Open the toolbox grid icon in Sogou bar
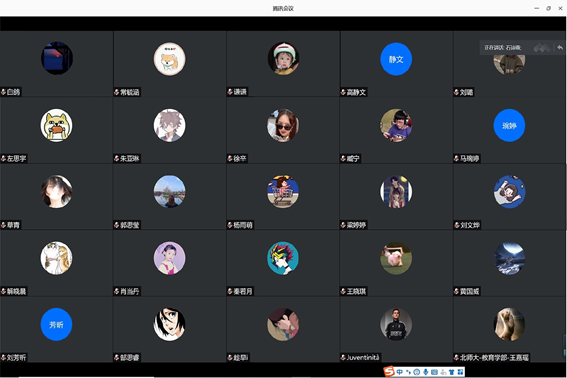The width and height of the screenshot is (567, 378). (x=460, y=372)
